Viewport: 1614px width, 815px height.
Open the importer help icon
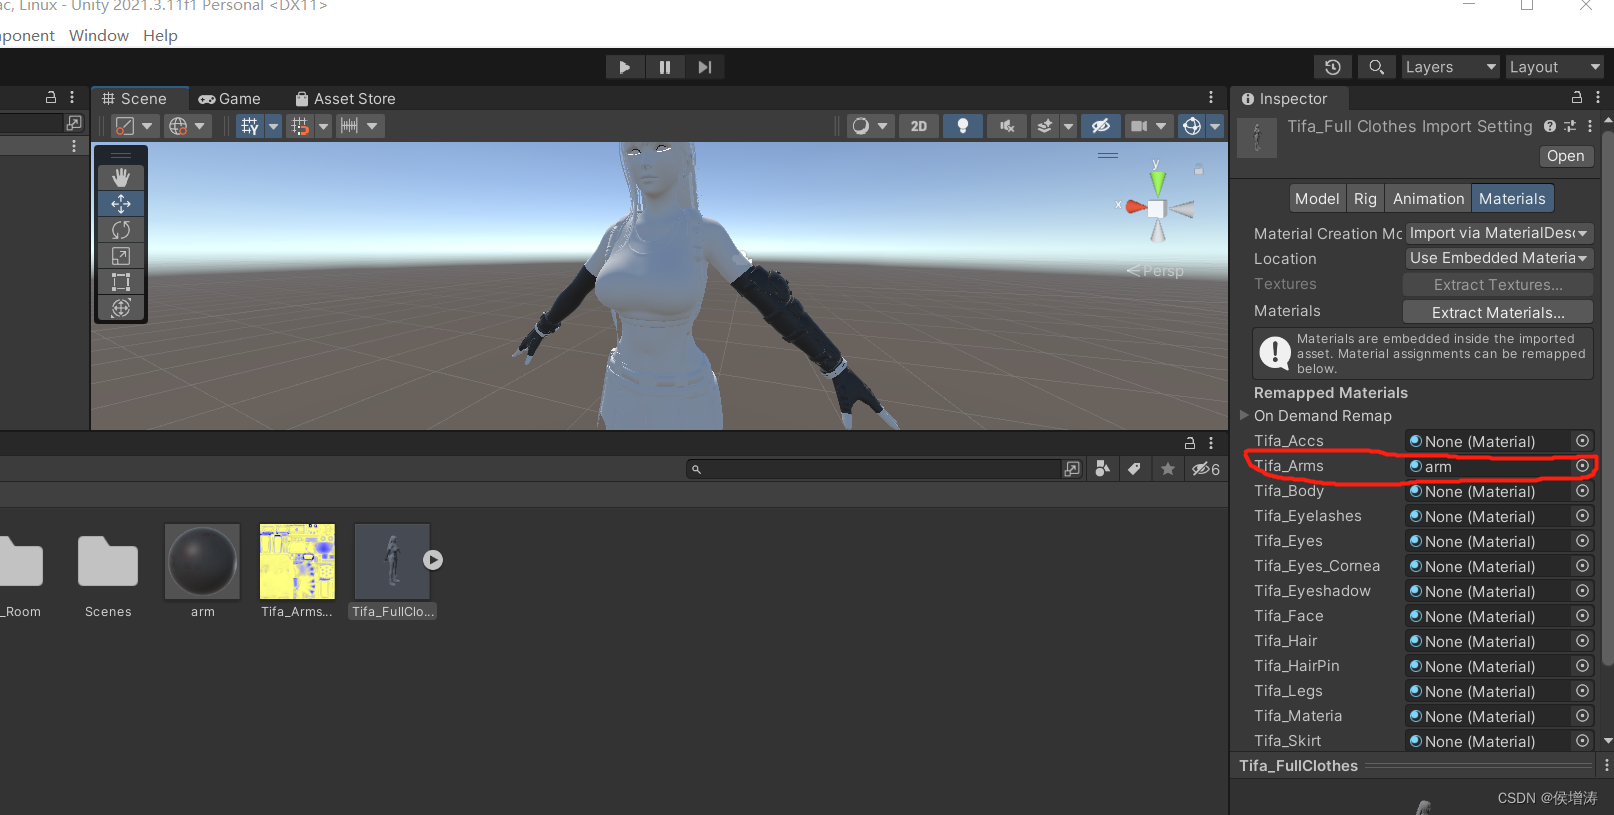pos(1550,126)
